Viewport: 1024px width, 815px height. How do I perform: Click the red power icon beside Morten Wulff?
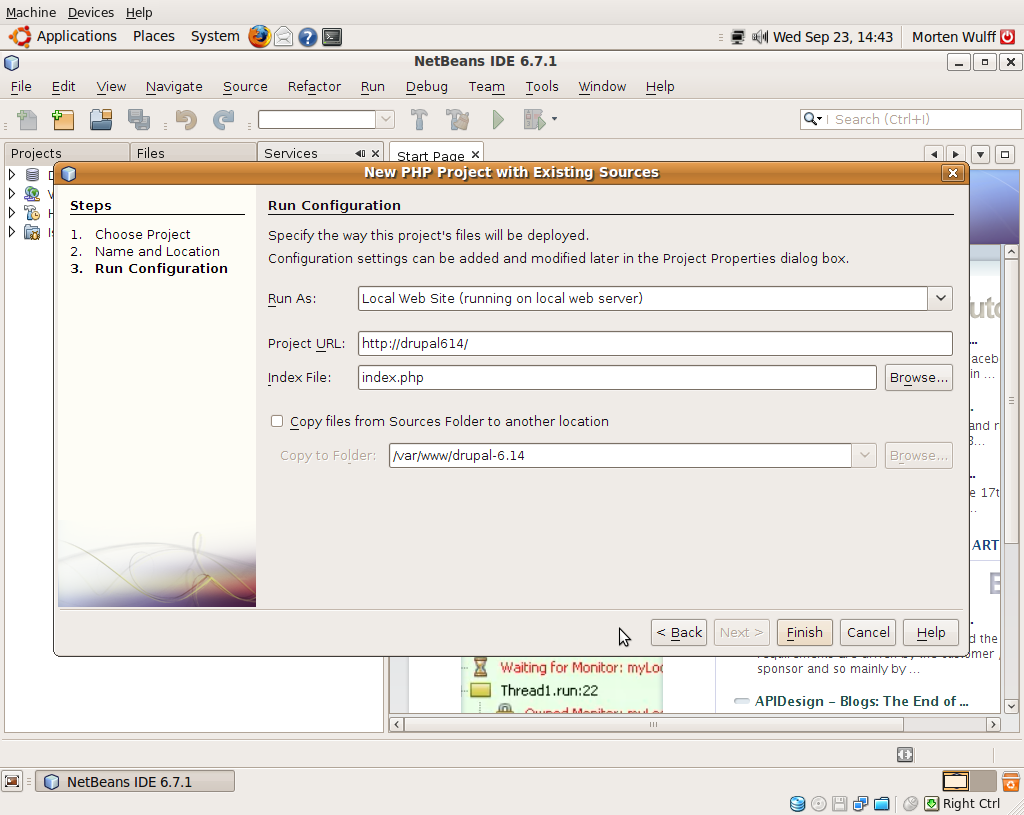1008,37
